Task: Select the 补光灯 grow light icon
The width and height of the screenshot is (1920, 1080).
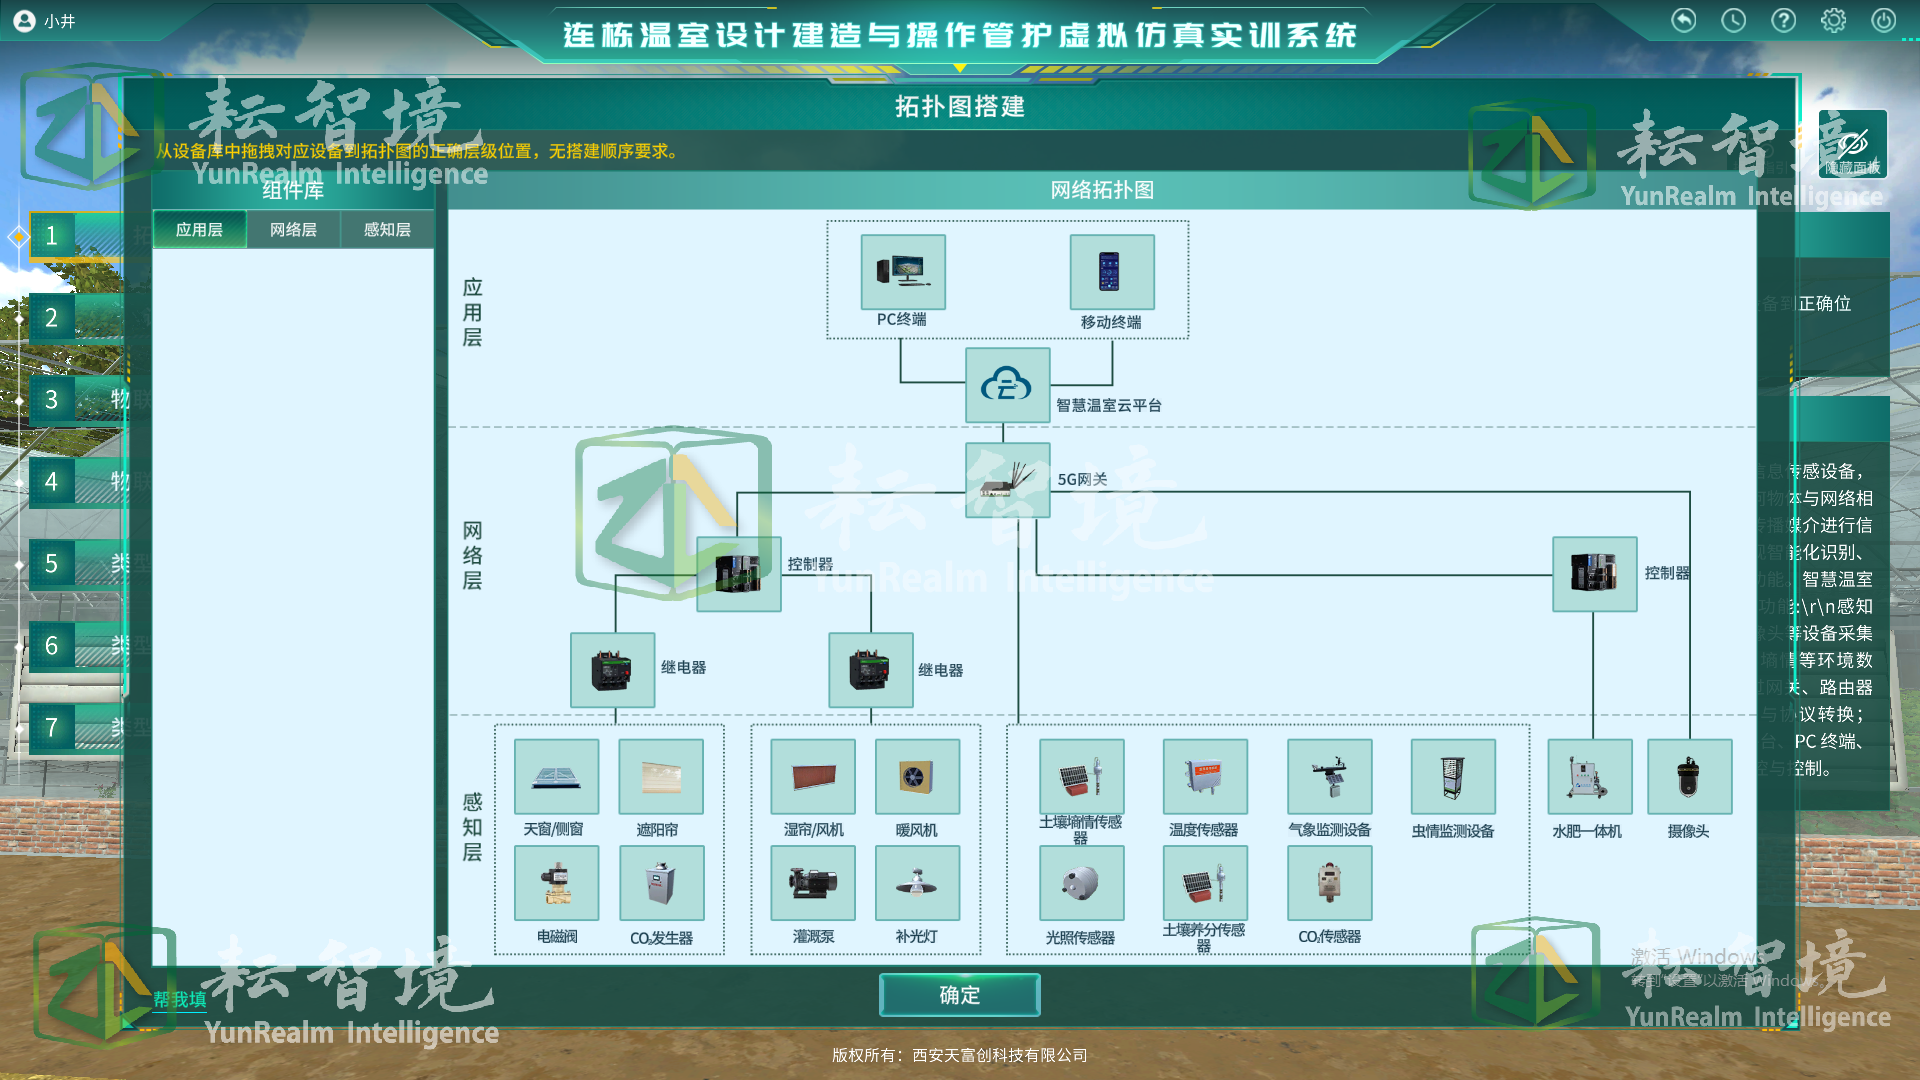Action: pos(917,883)
